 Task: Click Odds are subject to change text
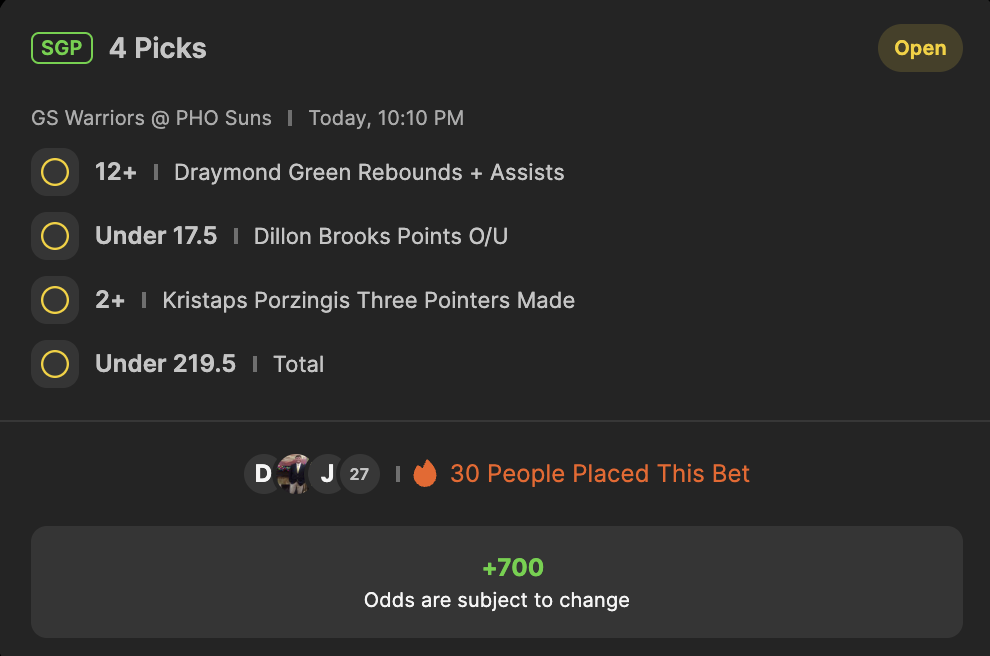[496, 600]
